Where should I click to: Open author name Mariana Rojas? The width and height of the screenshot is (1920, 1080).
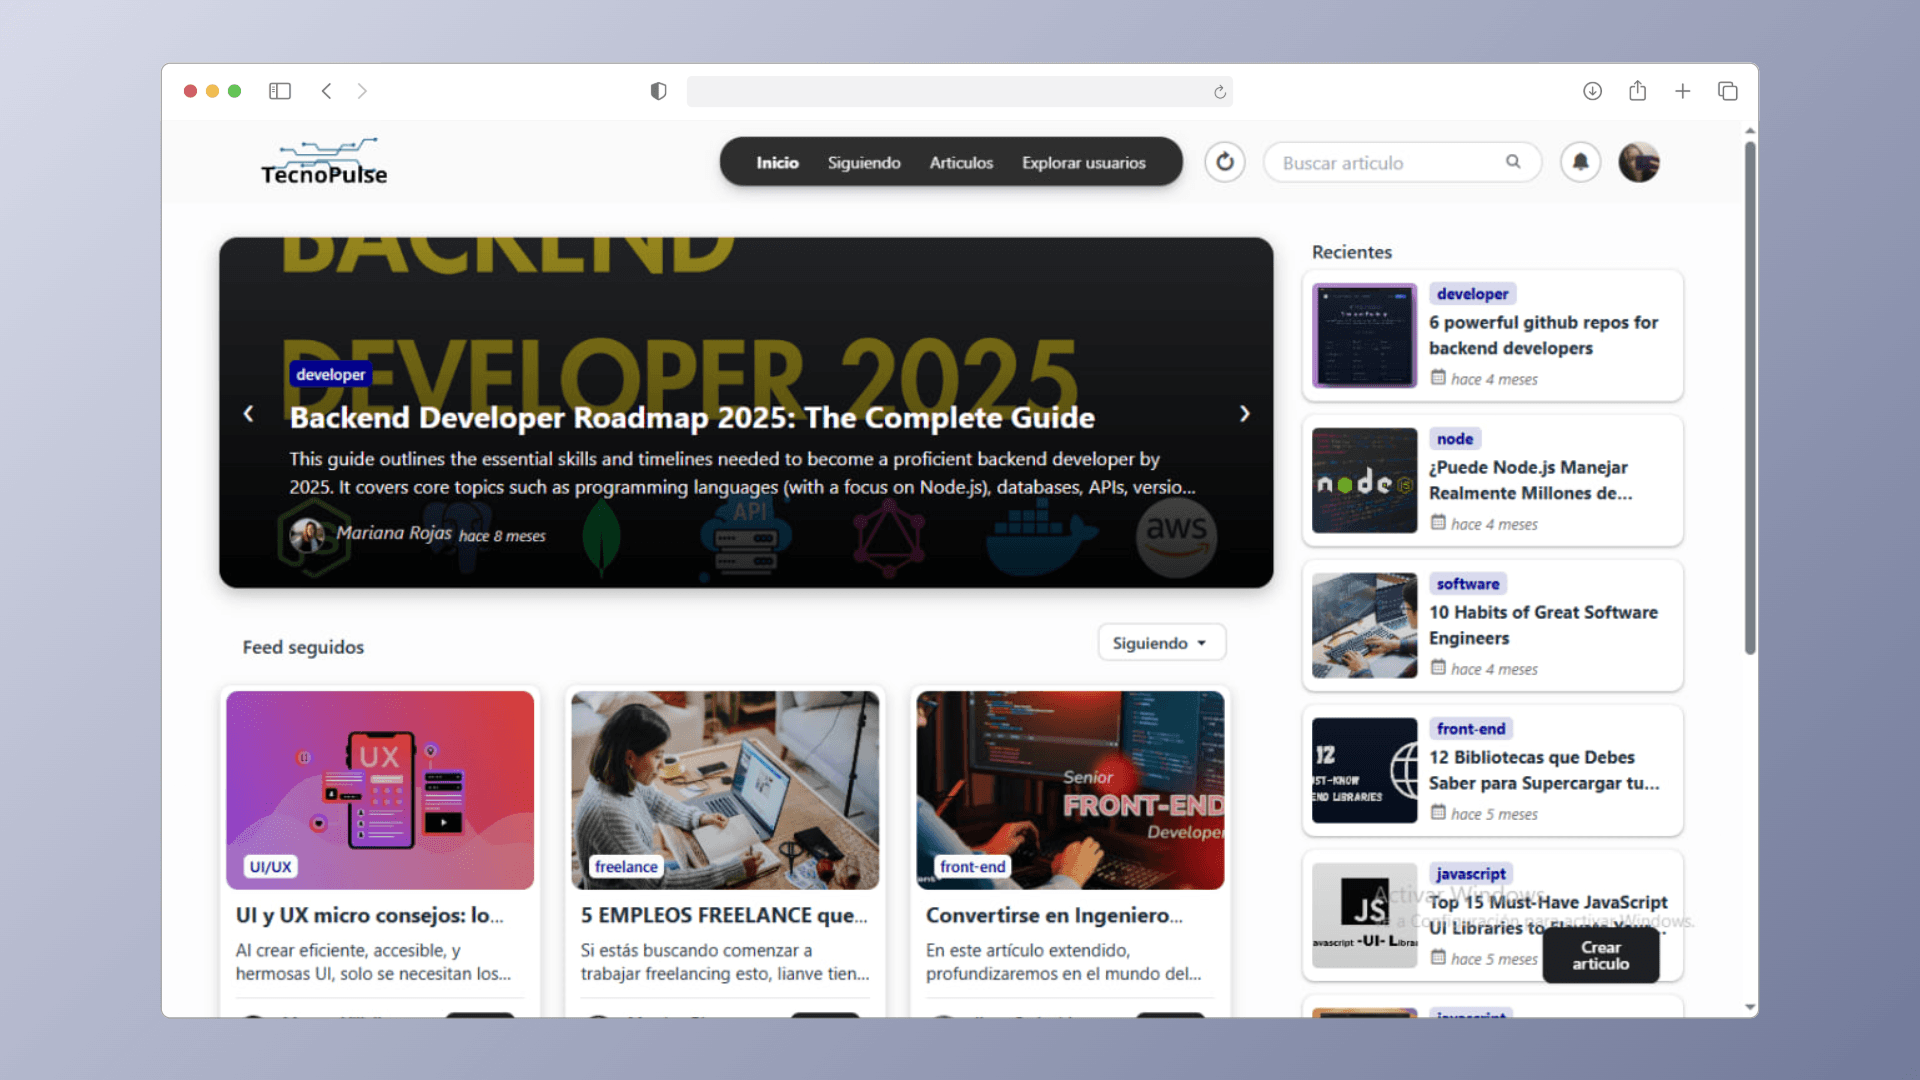(x=394, y=533)
